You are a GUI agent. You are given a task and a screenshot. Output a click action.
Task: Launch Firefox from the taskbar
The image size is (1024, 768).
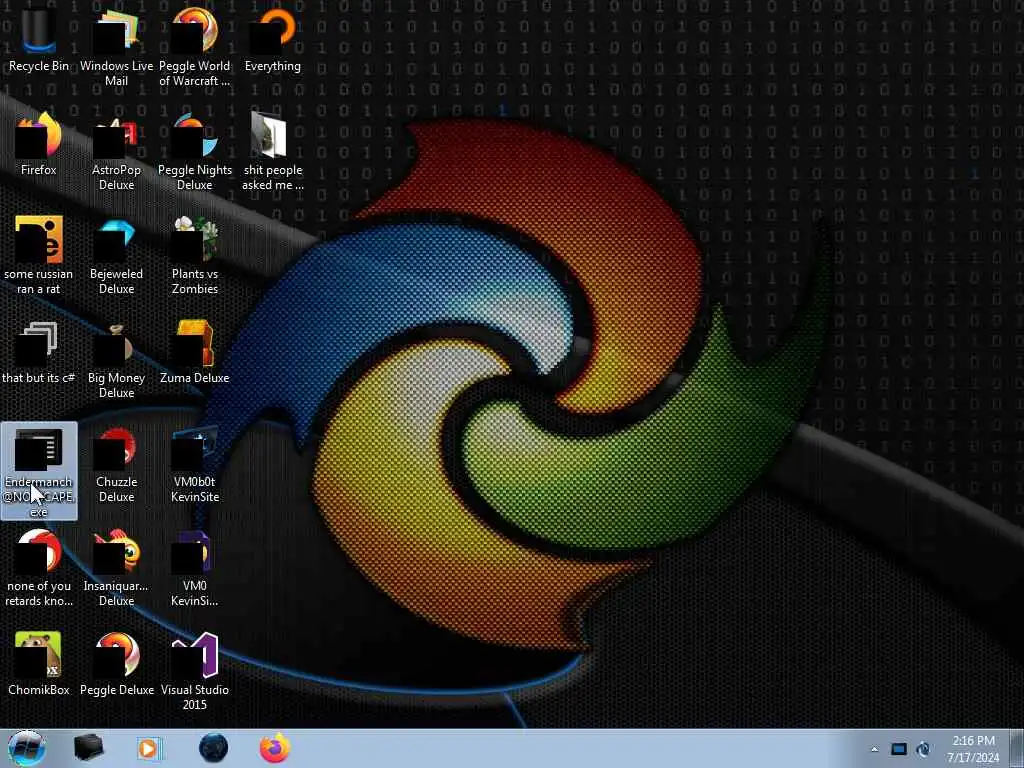275,748
